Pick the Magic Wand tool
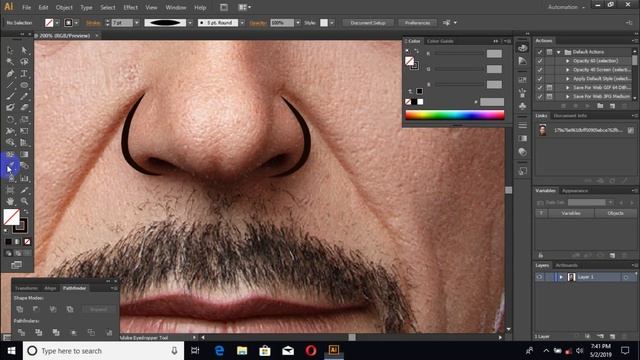This screenshot has height=360, width=640. tap(10, 62)
